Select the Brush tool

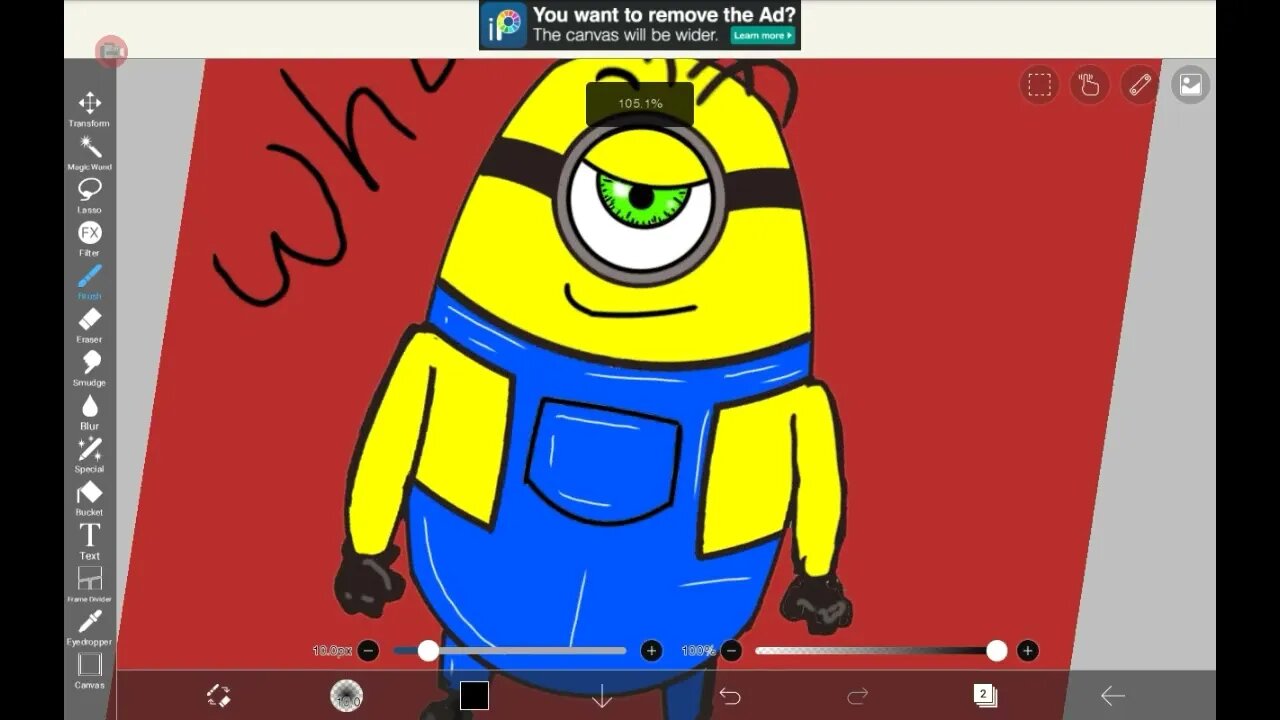[x=90, y=282]
